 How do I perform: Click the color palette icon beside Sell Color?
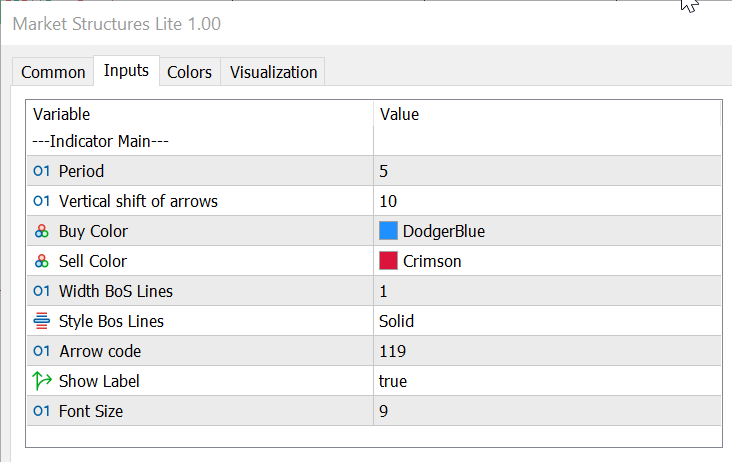(x=42, y=261)
